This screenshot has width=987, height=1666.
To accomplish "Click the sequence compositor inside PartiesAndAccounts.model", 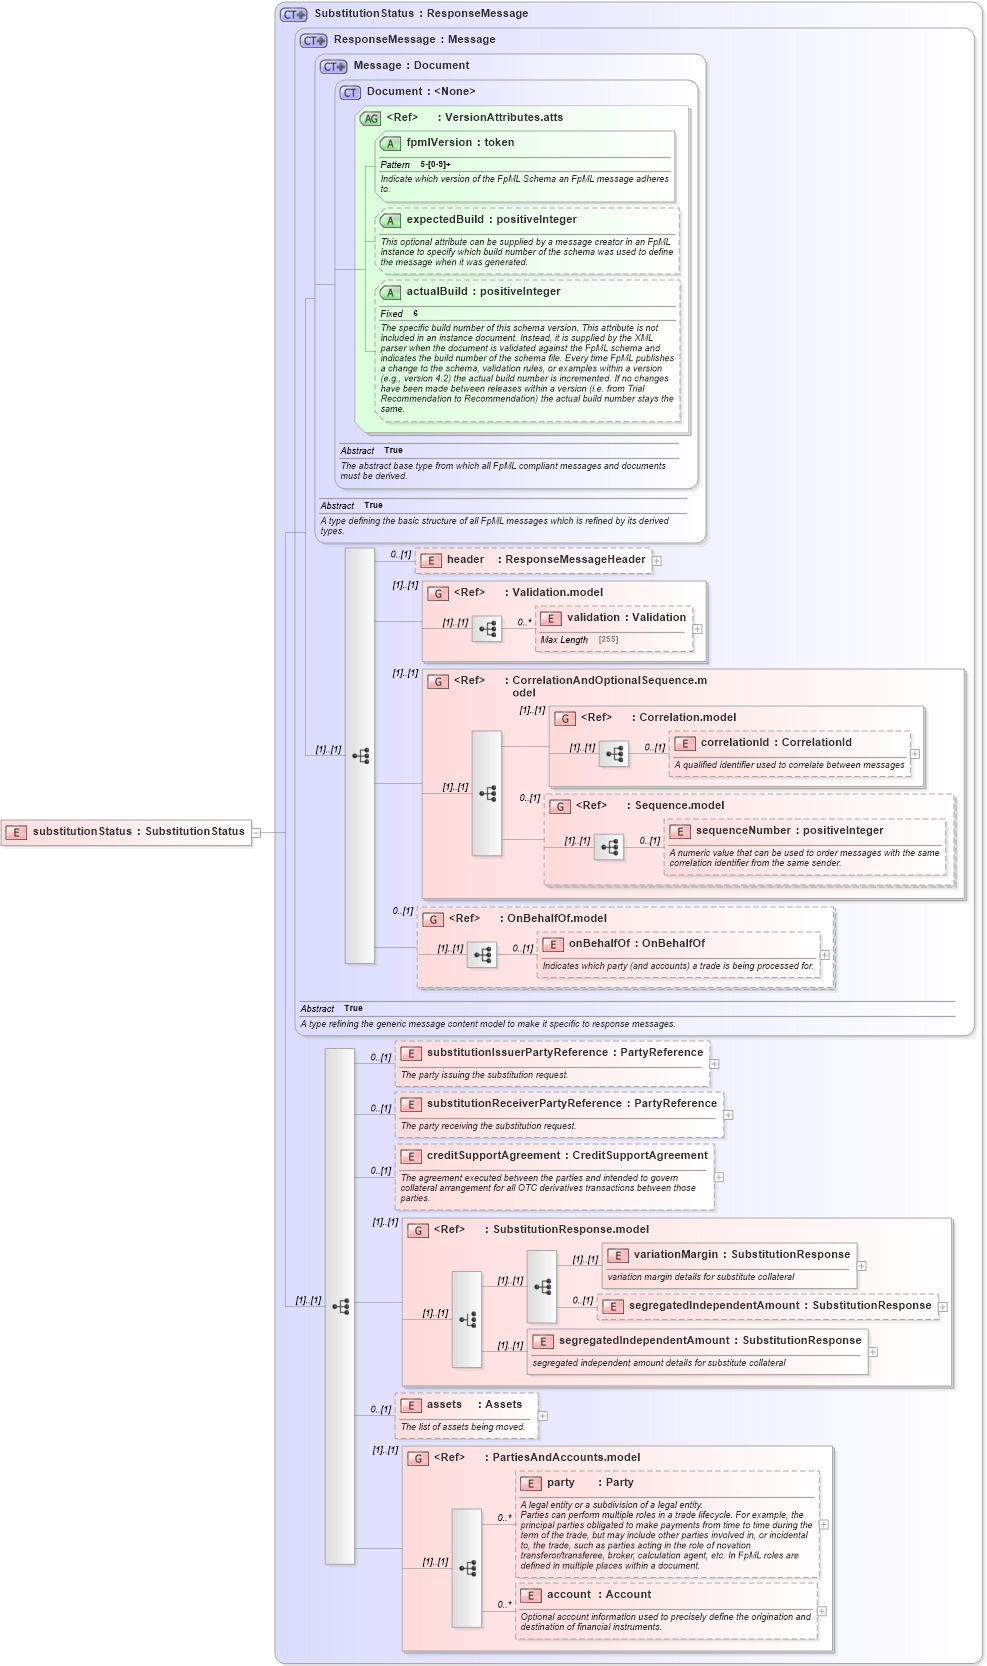I will click(467, 1568).
